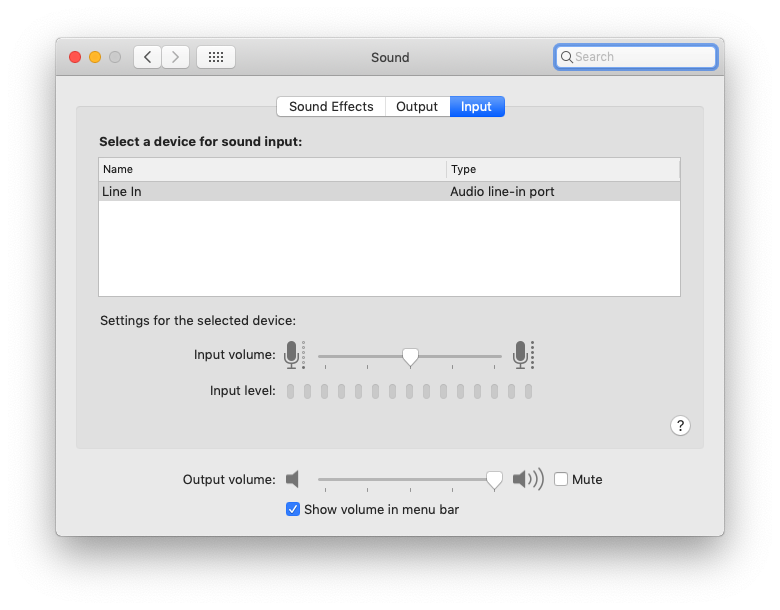780x610 pixels.
Task: Sort devices by the Name column header
Action: click(272, 169)
